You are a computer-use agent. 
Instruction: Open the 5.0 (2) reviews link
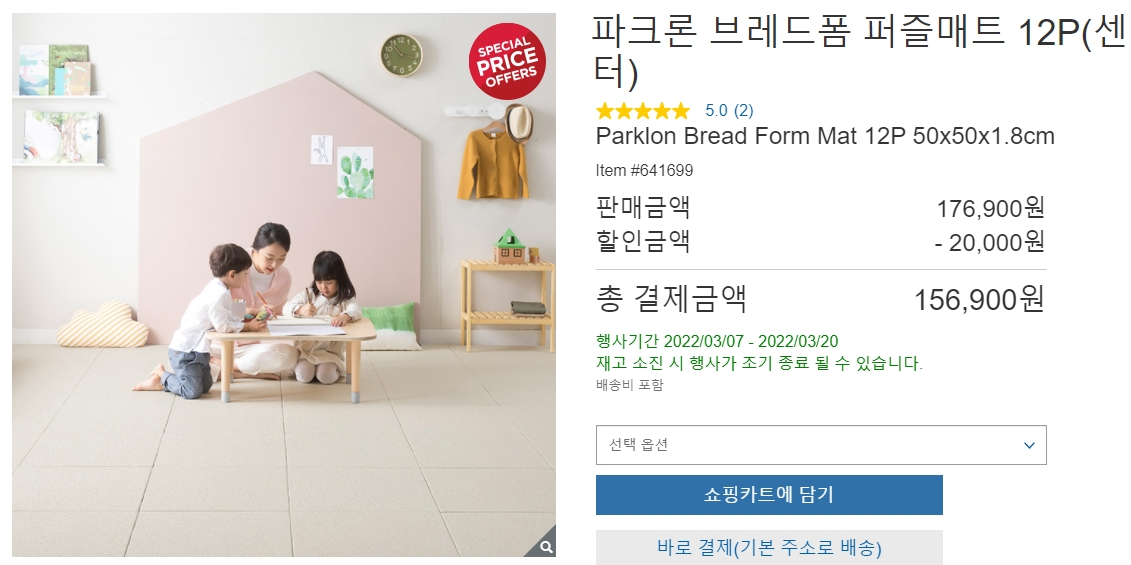[729, 110]
